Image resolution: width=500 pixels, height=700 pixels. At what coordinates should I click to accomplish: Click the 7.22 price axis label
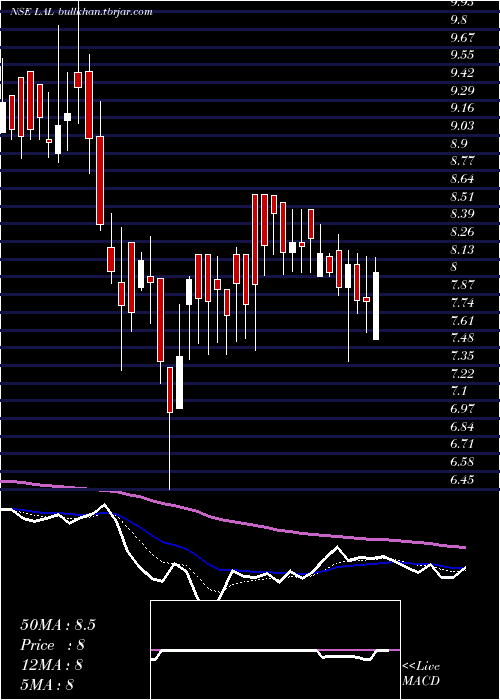tap(462, 374)
